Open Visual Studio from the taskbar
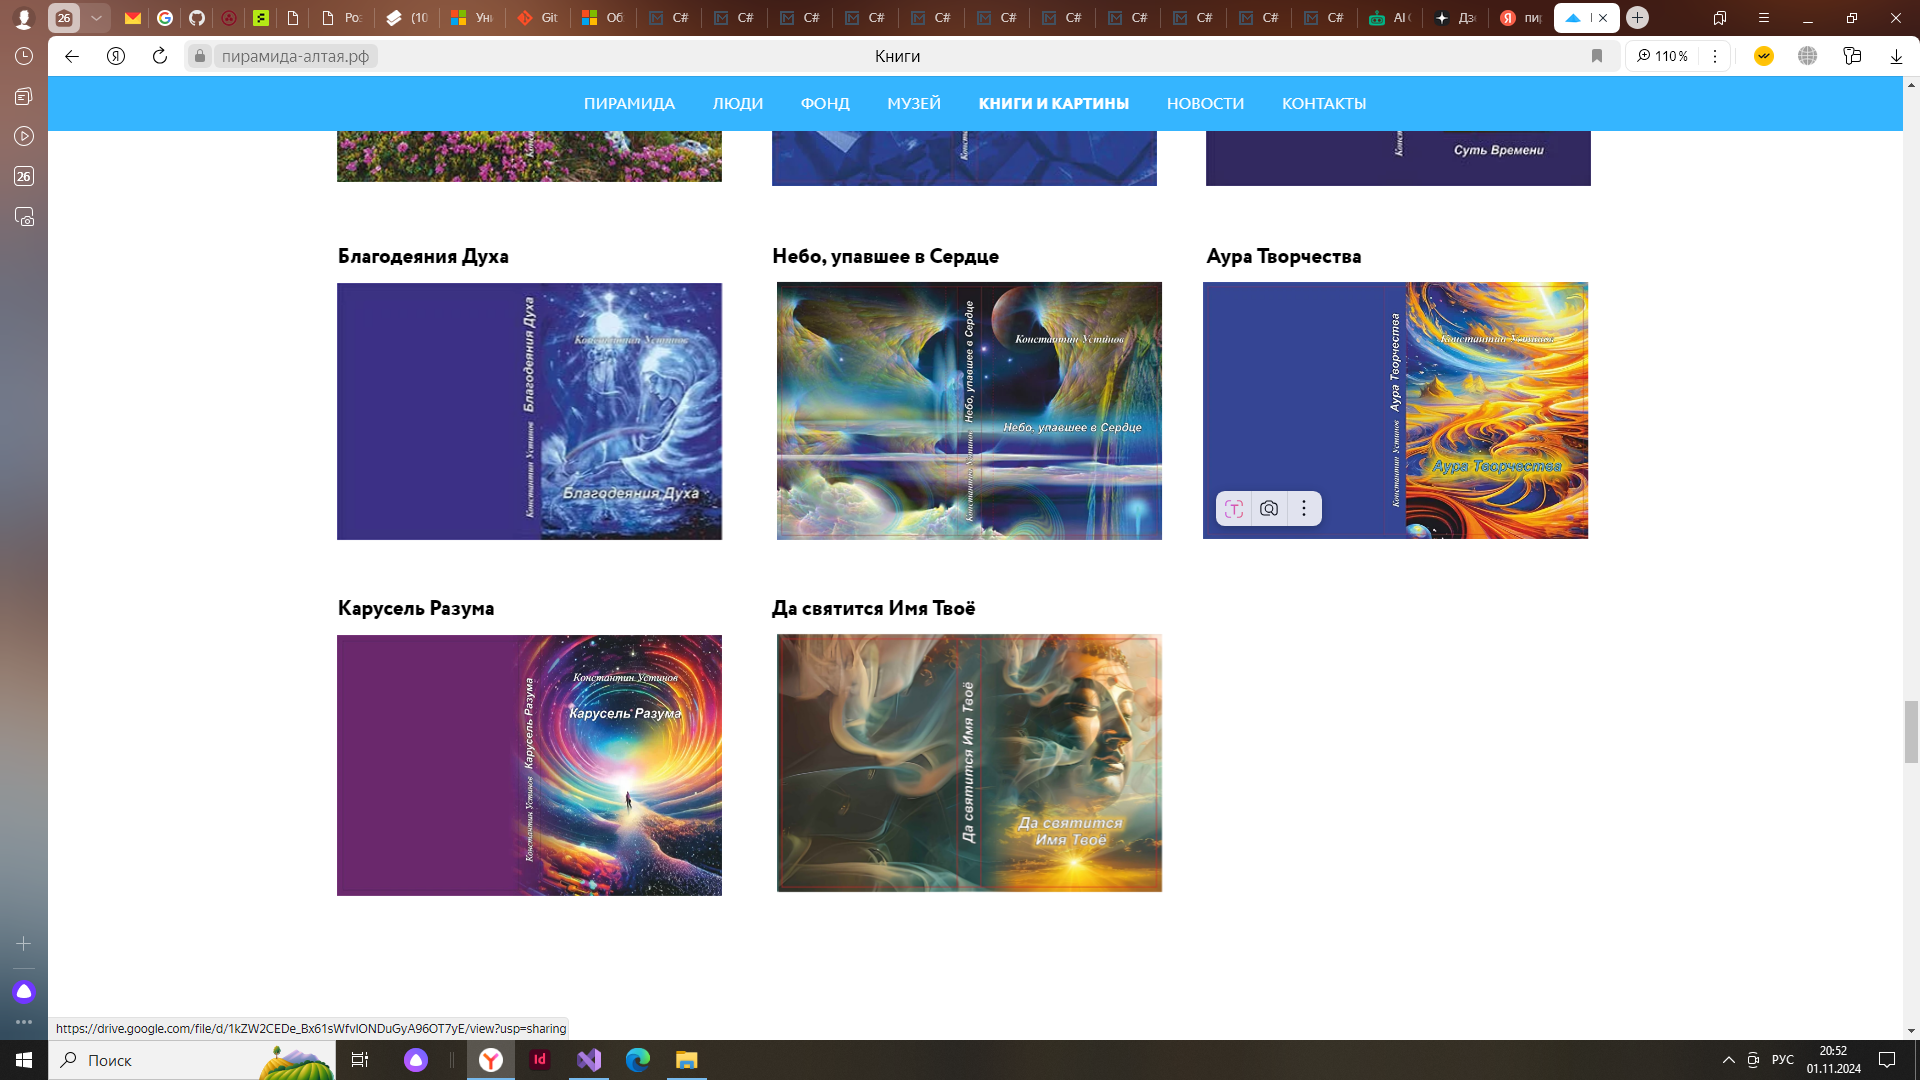 tap(589, 1060)
